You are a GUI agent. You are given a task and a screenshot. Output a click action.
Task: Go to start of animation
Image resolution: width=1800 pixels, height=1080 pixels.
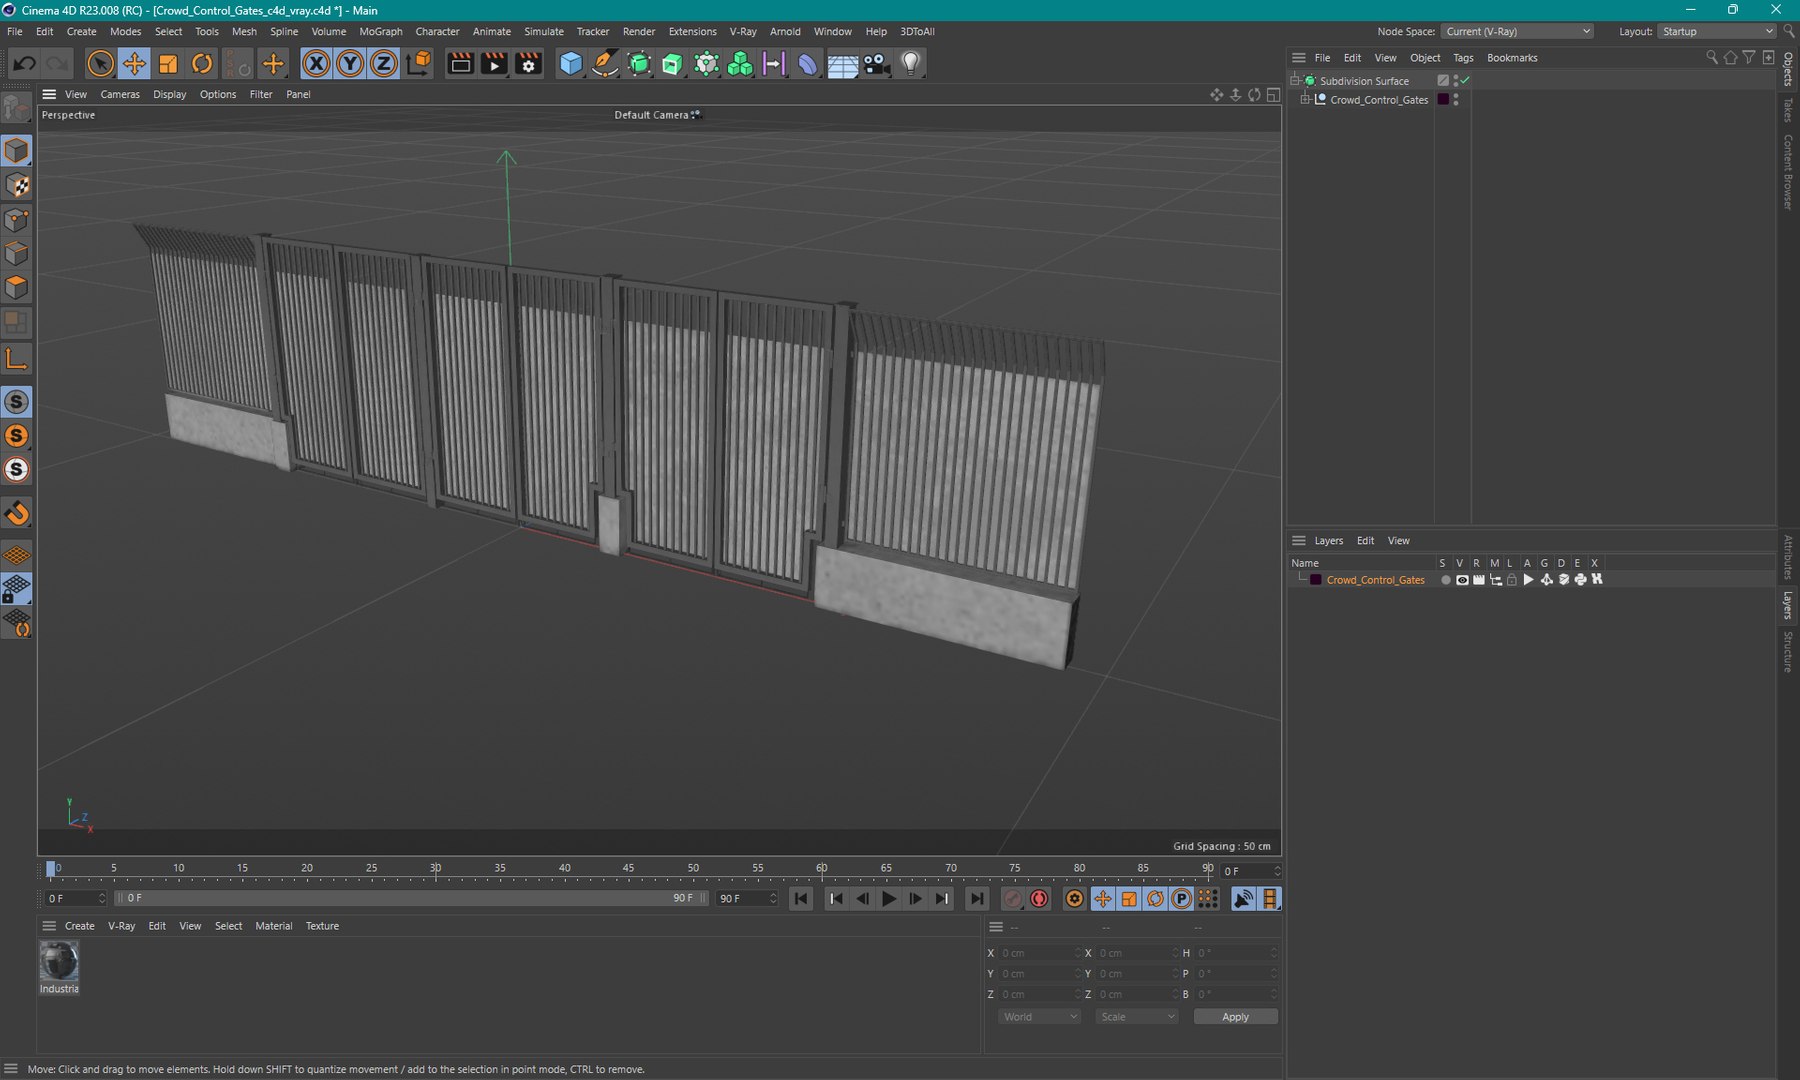point(801,899)
